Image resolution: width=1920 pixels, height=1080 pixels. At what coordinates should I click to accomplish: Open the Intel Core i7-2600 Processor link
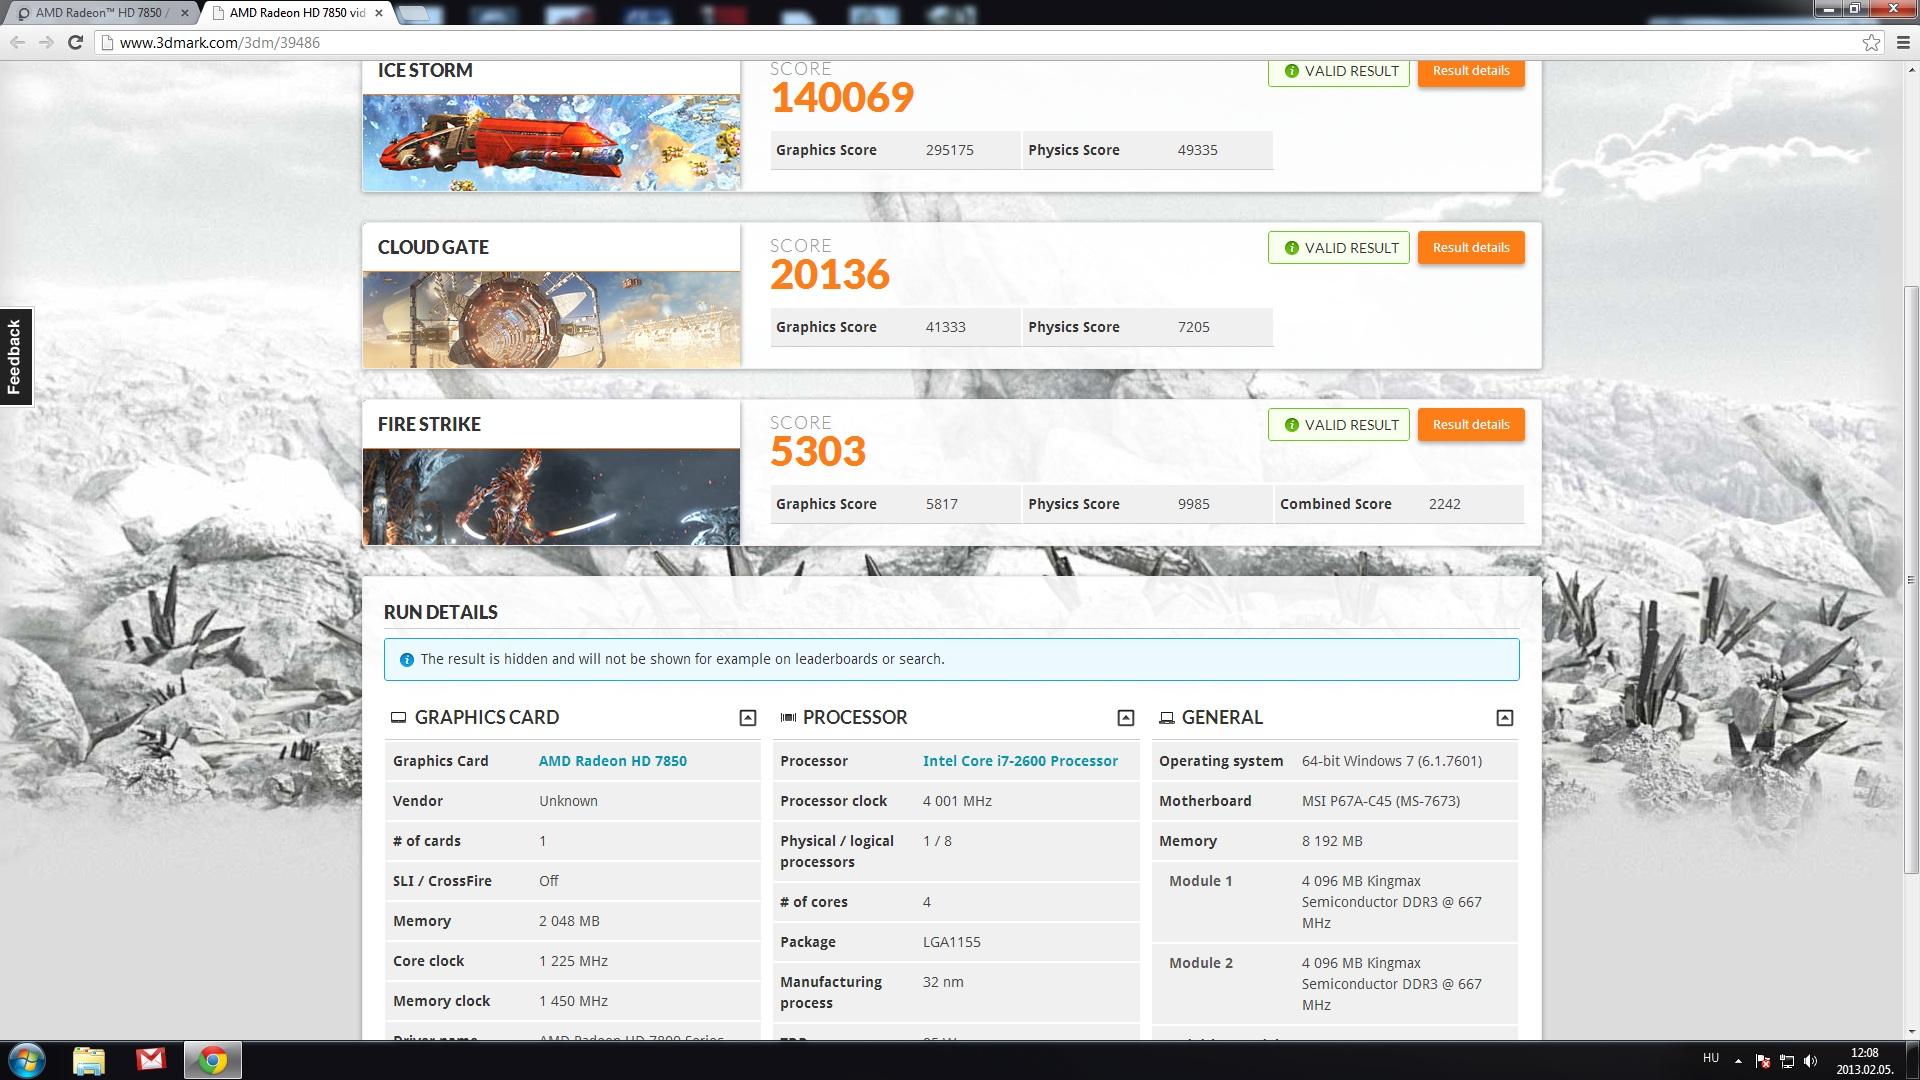click(x=1020, y=761)
